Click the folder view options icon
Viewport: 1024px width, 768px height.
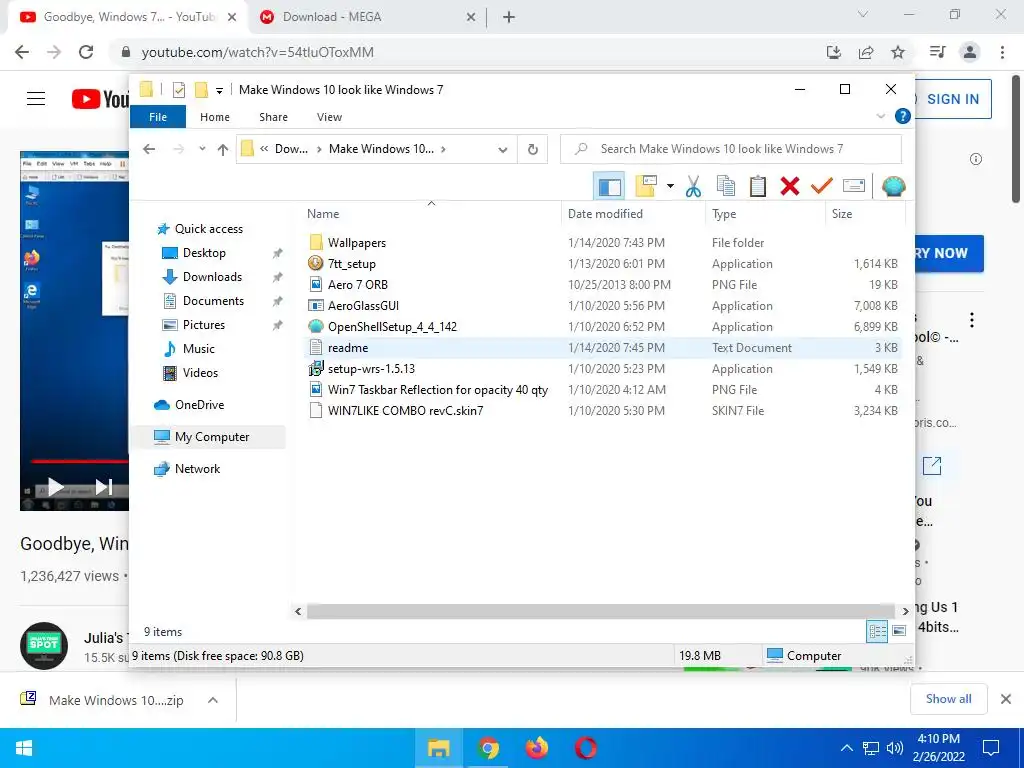646,187
